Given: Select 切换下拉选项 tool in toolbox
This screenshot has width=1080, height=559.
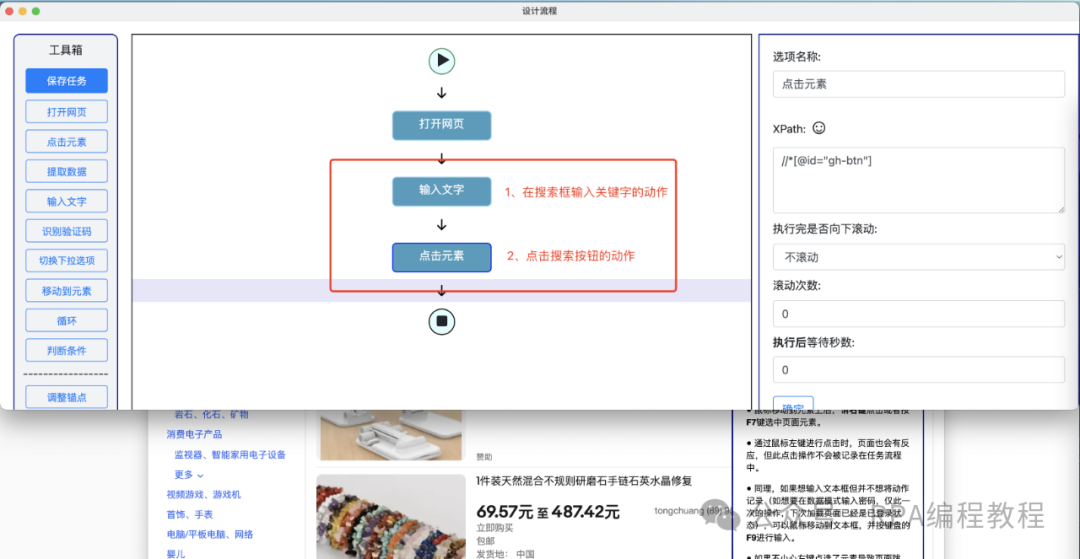Looking at the screenshot, I should (67, 261).
